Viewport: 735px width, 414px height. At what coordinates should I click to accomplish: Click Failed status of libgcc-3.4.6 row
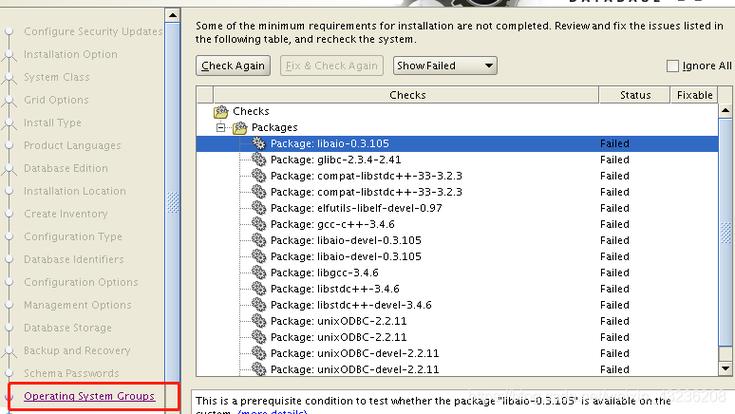615,272
